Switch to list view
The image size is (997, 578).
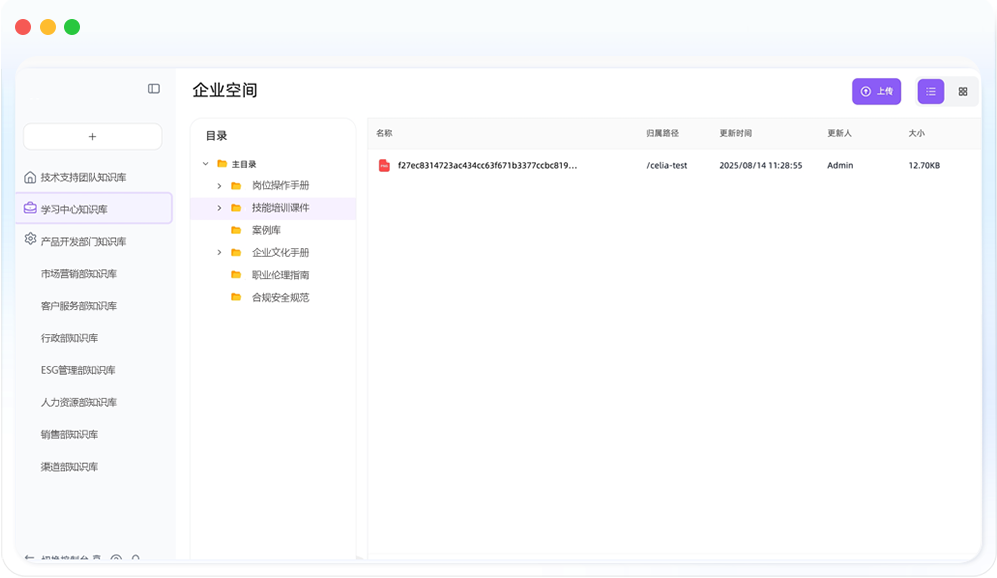pyautogui.click(x=931, y=91)
